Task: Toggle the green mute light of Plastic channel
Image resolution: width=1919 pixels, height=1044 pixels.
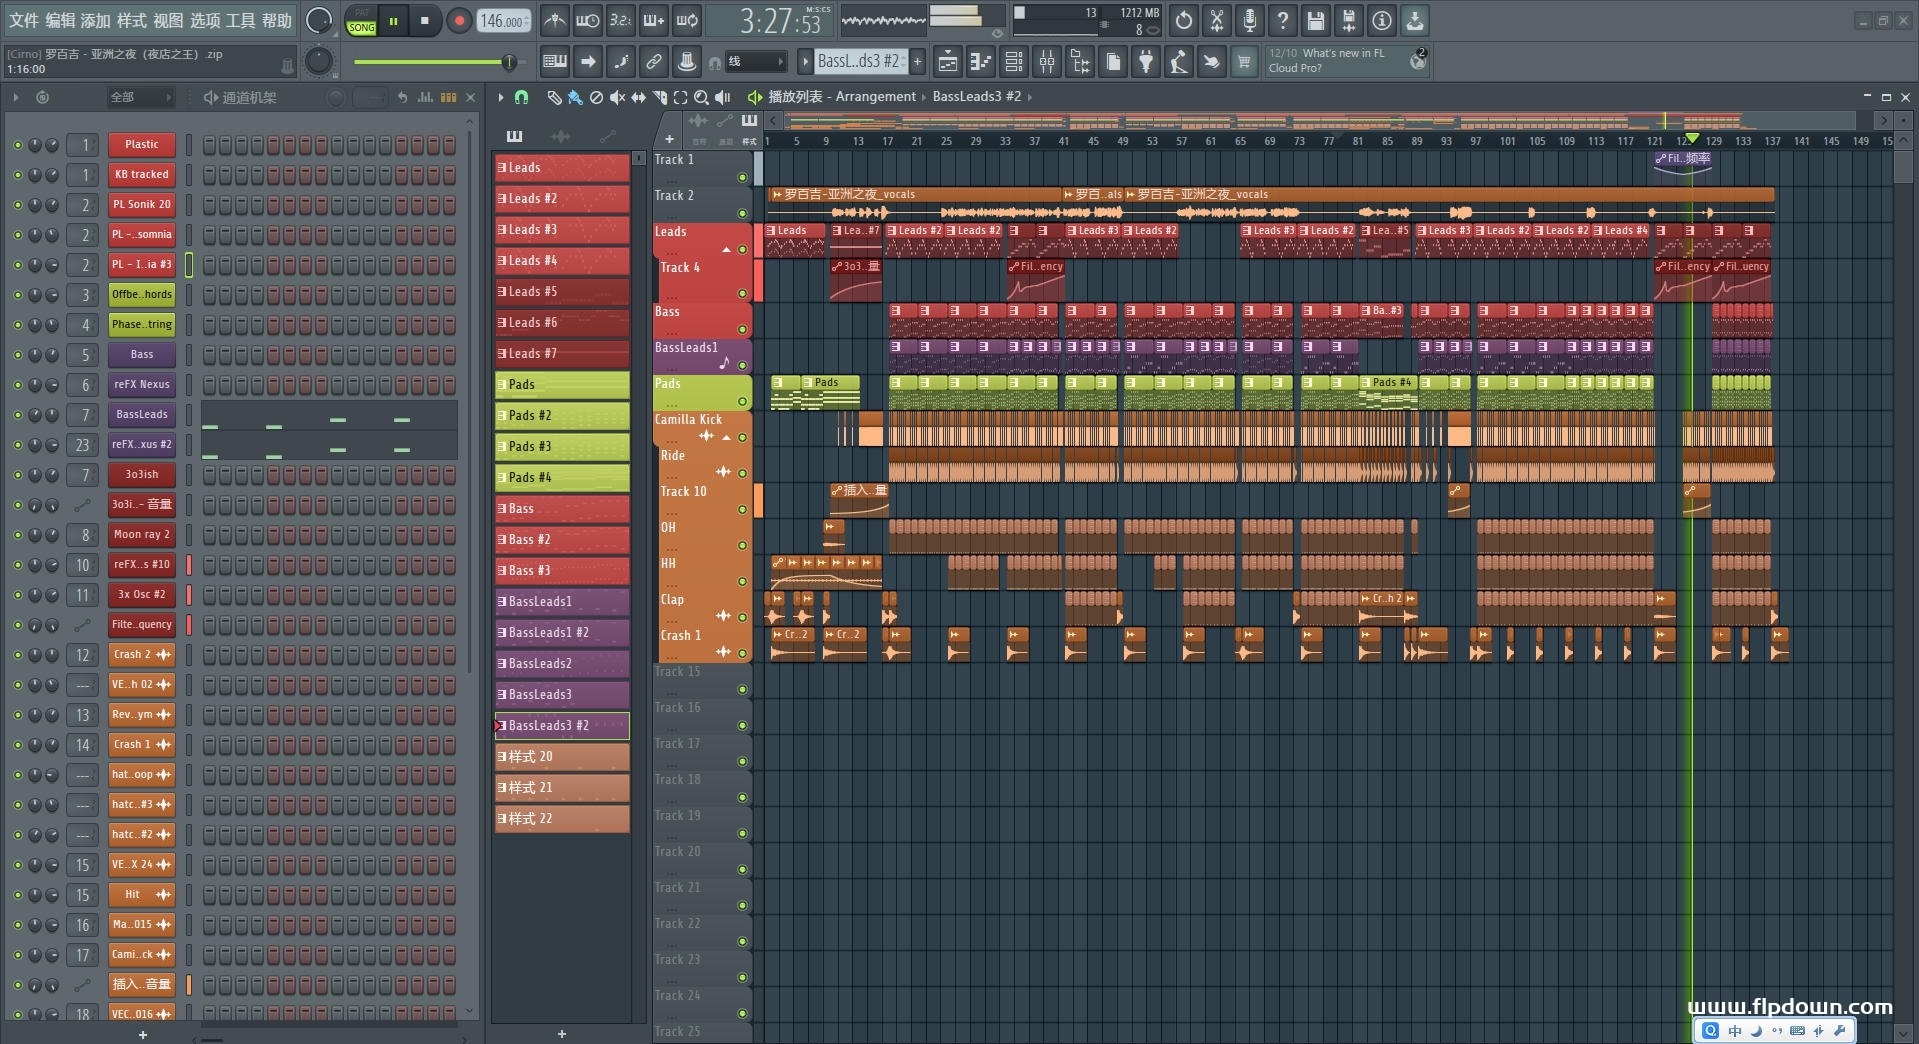Action: (17, 145)
